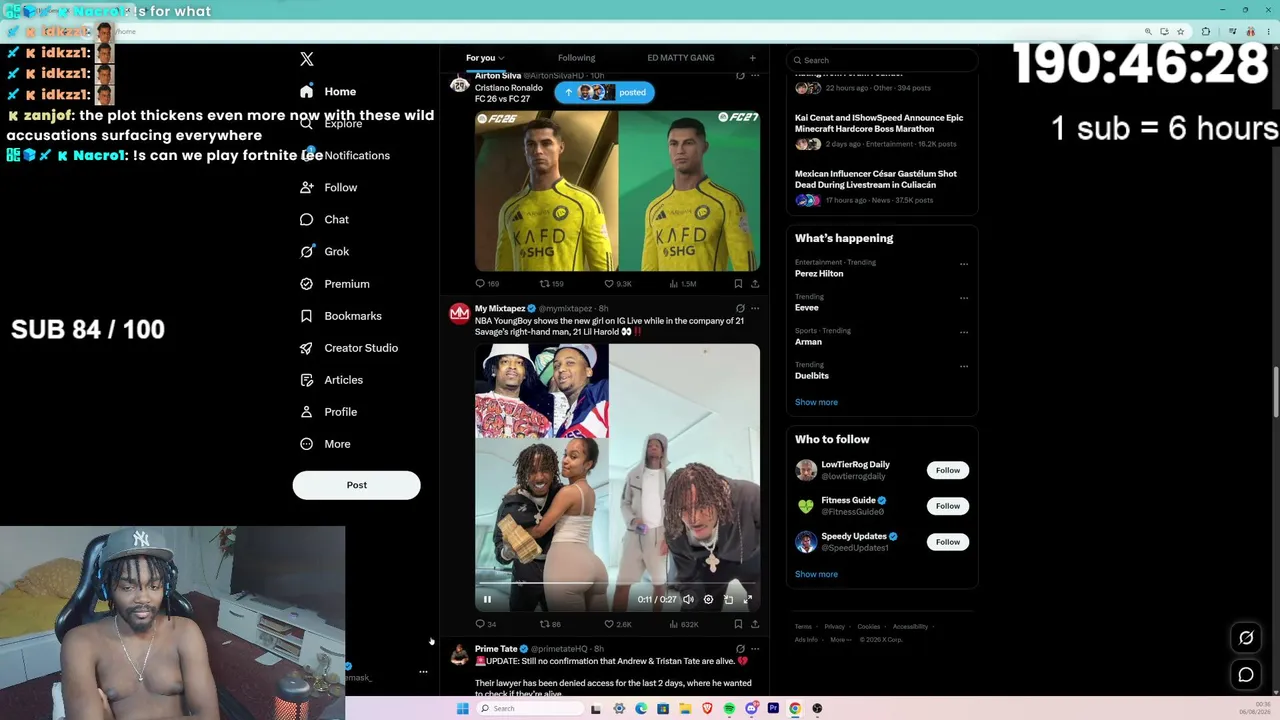This screenshot has height=720, width=1280.
Task: Bookmark the My Mixtapez post
Action: point(738,624)
